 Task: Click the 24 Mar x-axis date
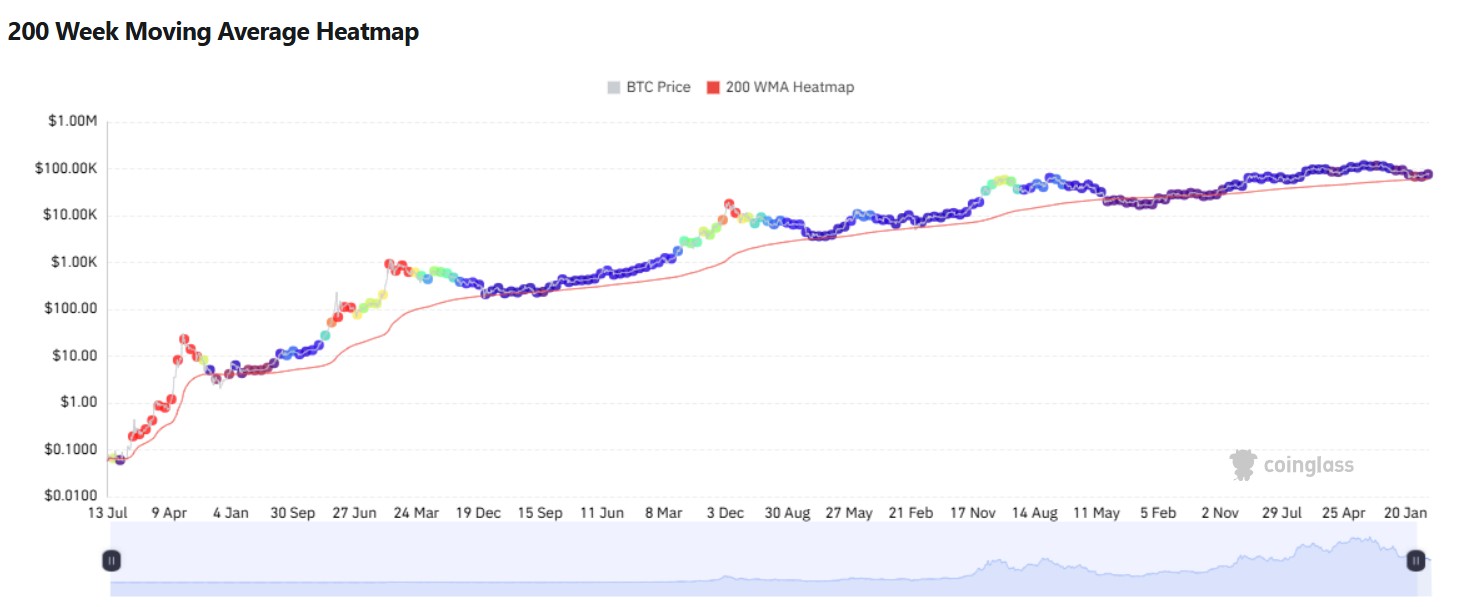(x=416, y=513)
